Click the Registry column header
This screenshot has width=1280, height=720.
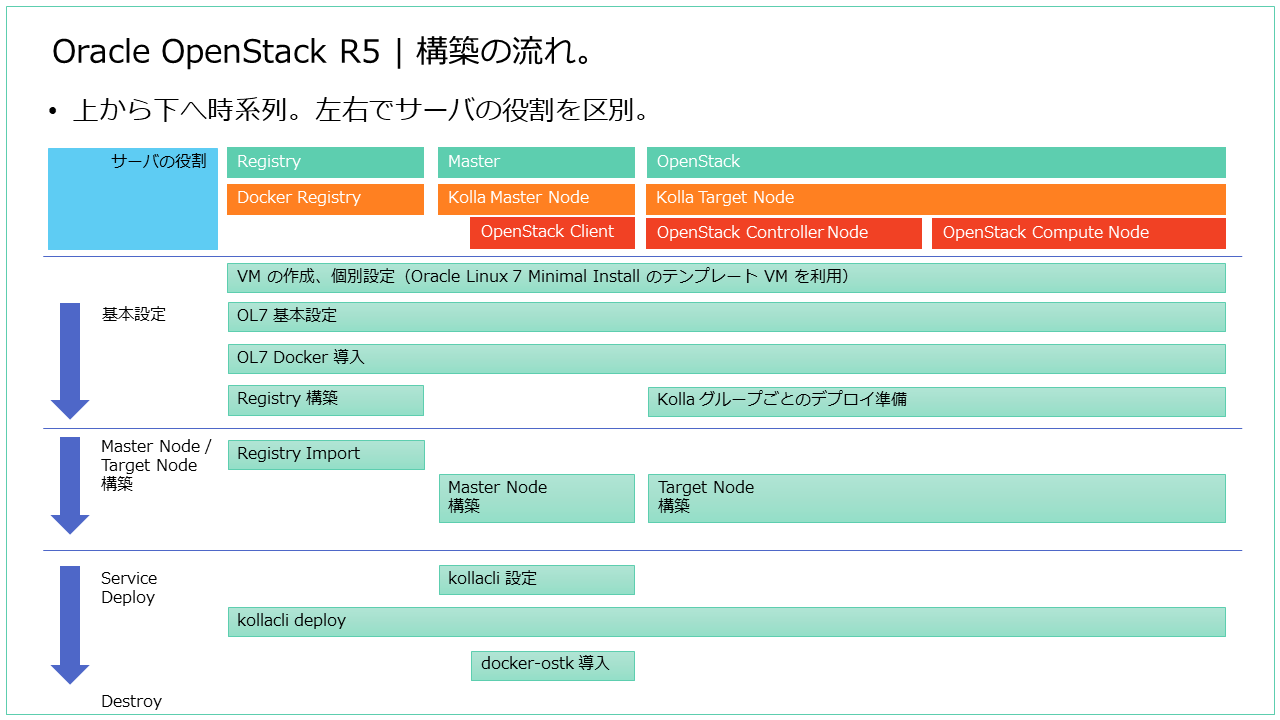pos(324,161)
